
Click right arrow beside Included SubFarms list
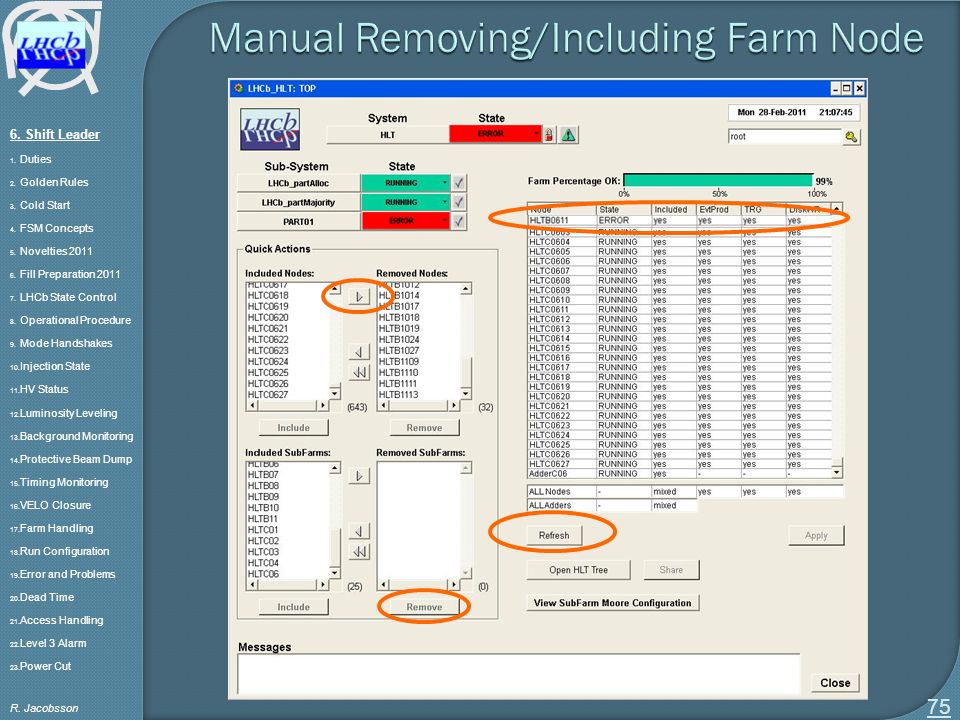[359, 476]
